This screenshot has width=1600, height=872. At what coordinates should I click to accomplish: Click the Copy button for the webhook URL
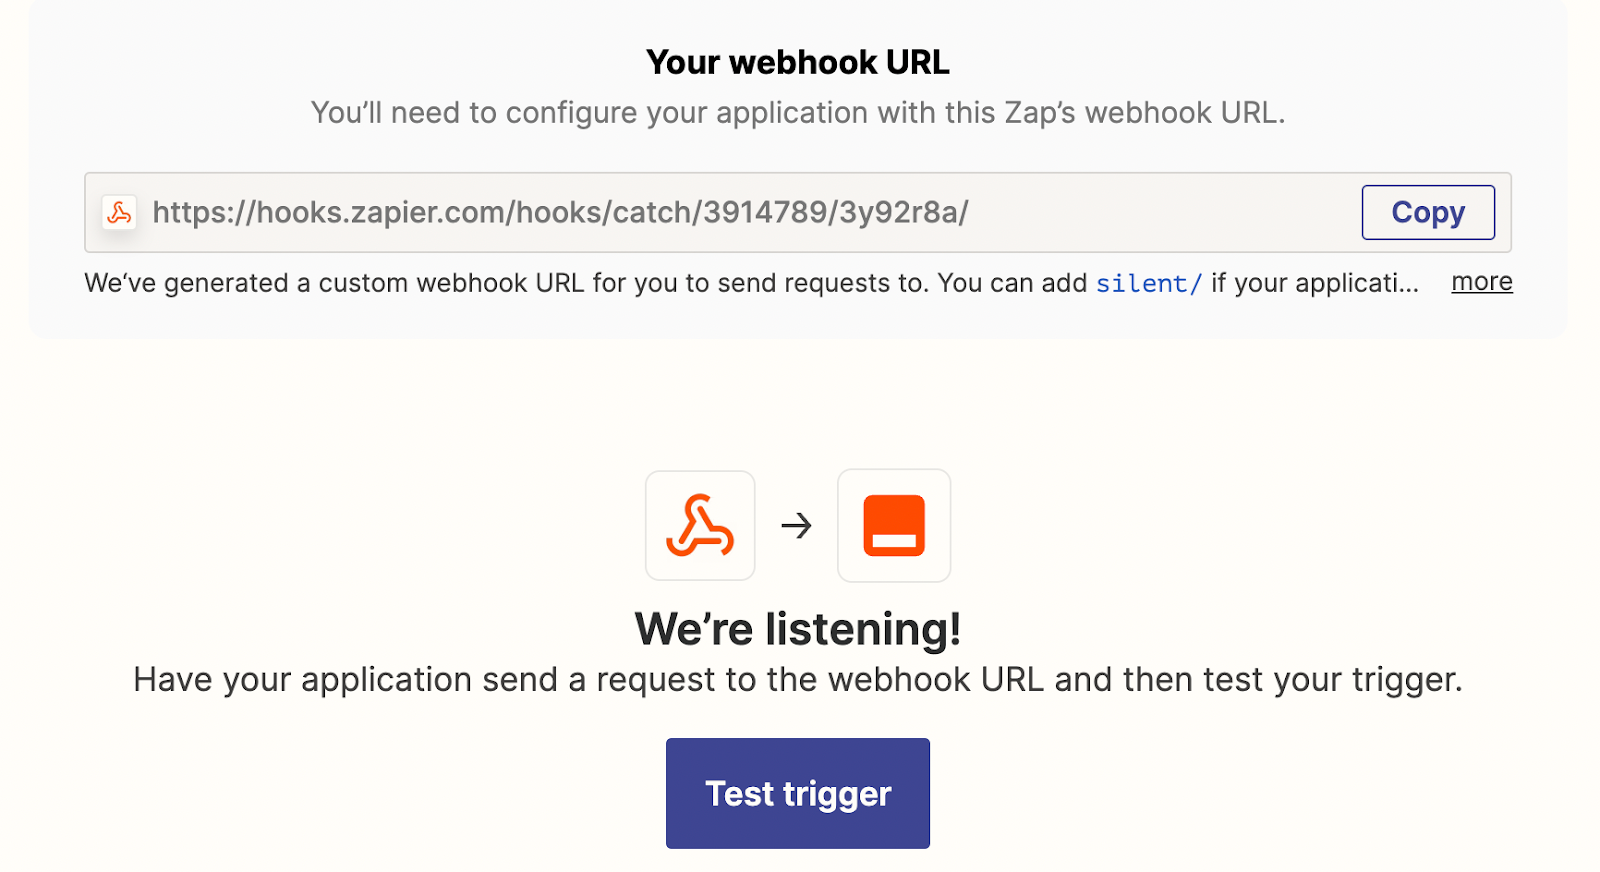1427,212
